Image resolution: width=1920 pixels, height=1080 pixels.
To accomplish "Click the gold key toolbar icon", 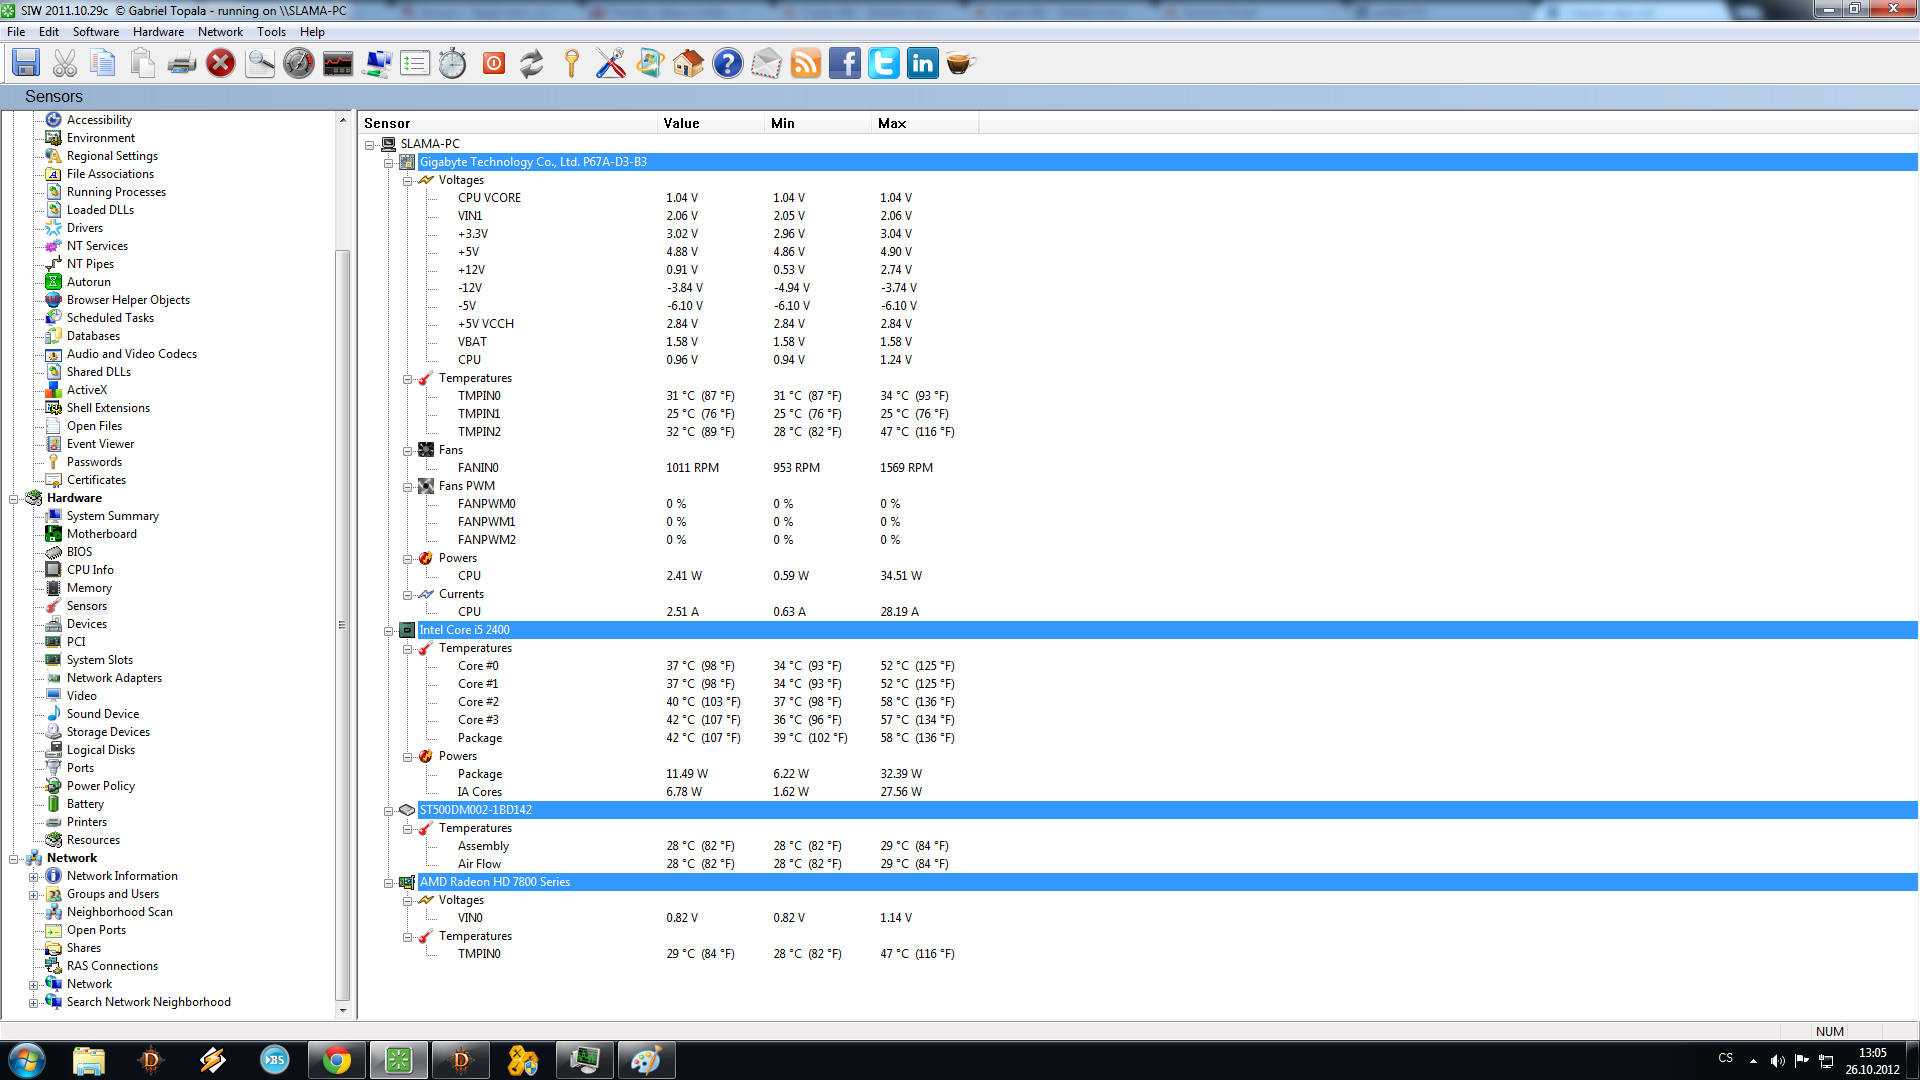I will pyautogui.click(x=571, y=63).
